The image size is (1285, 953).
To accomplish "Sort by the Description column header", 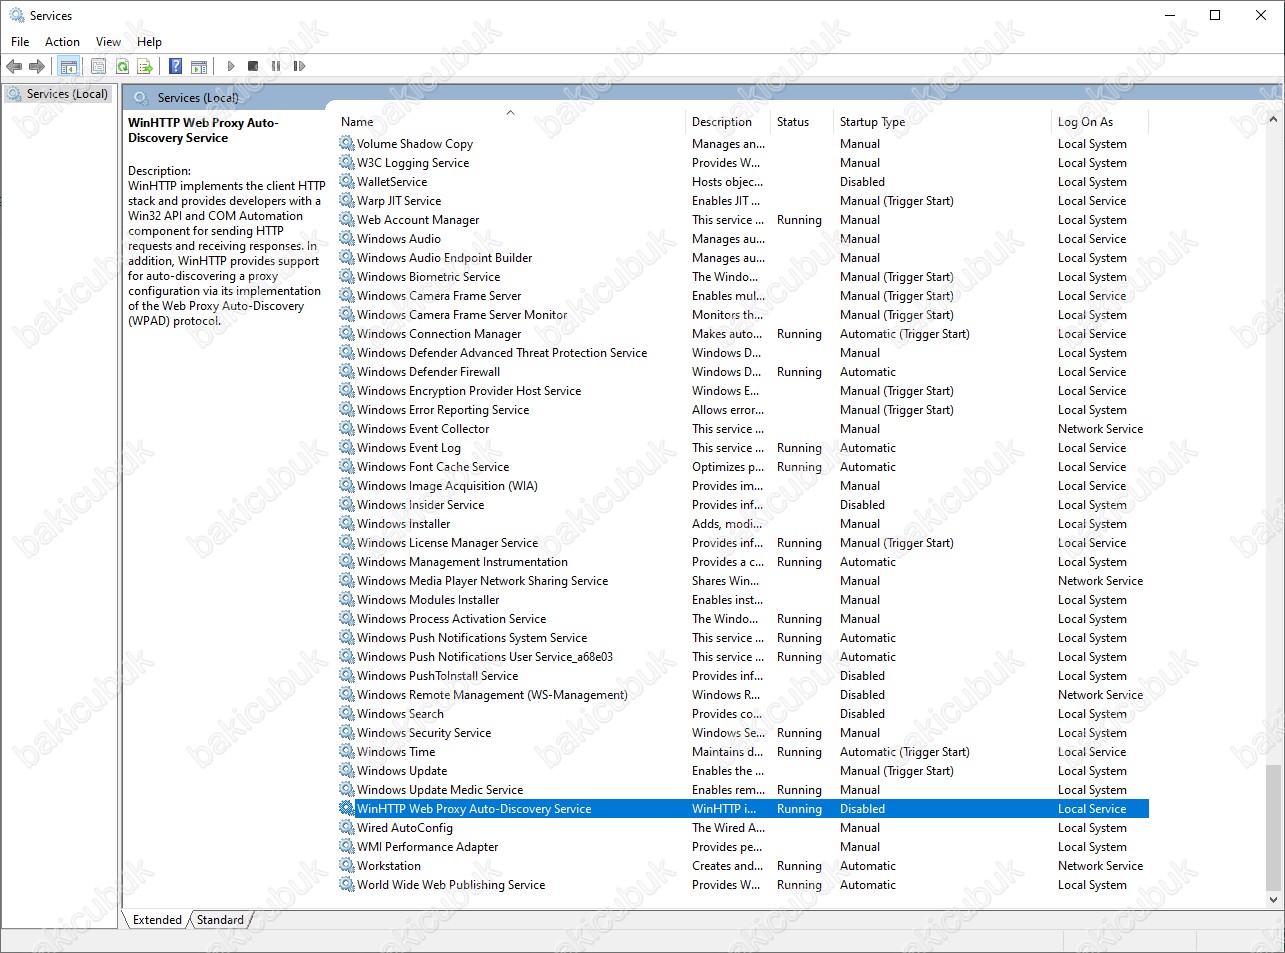I will pos(729,122).
